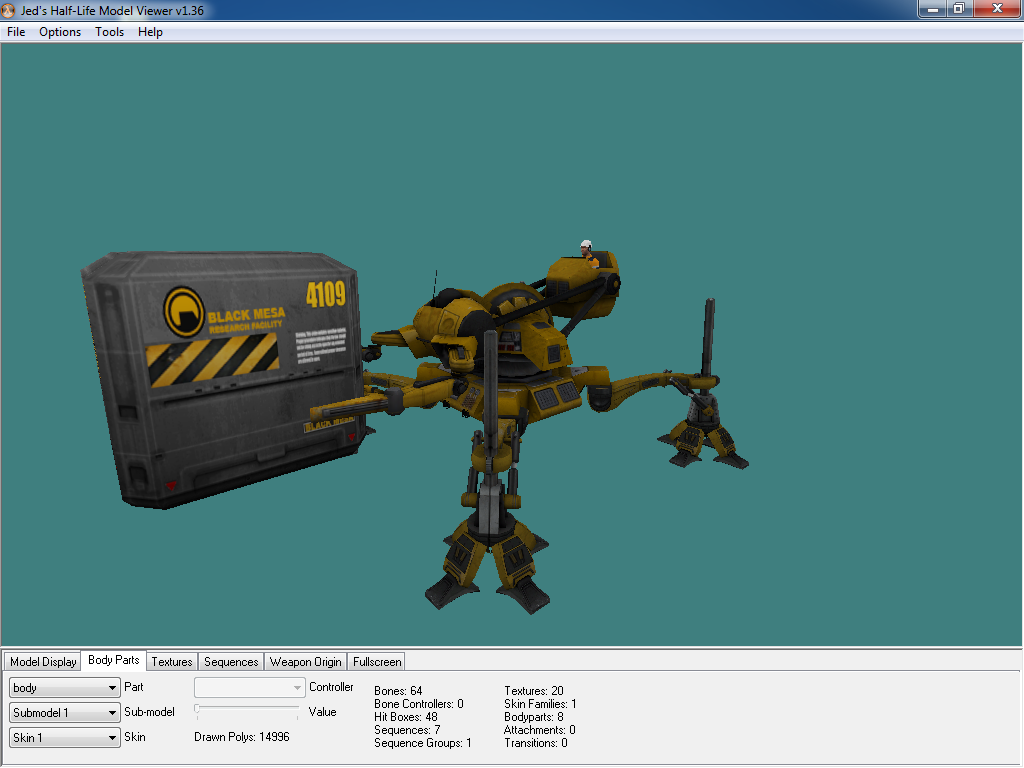Viewport: 1024px width, 768px height.
Task: Open the Fullscreen tab
Action: 377,662
